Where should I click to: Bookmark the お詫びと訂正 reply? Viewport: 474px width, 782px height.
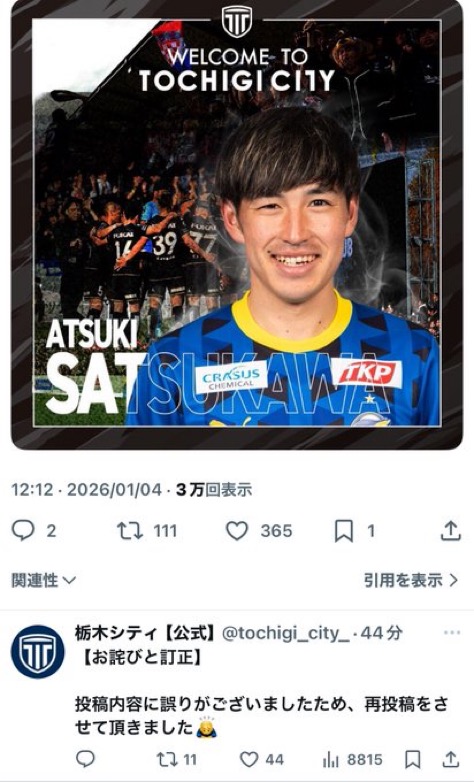pyautogui.click(x=412, y=760)
